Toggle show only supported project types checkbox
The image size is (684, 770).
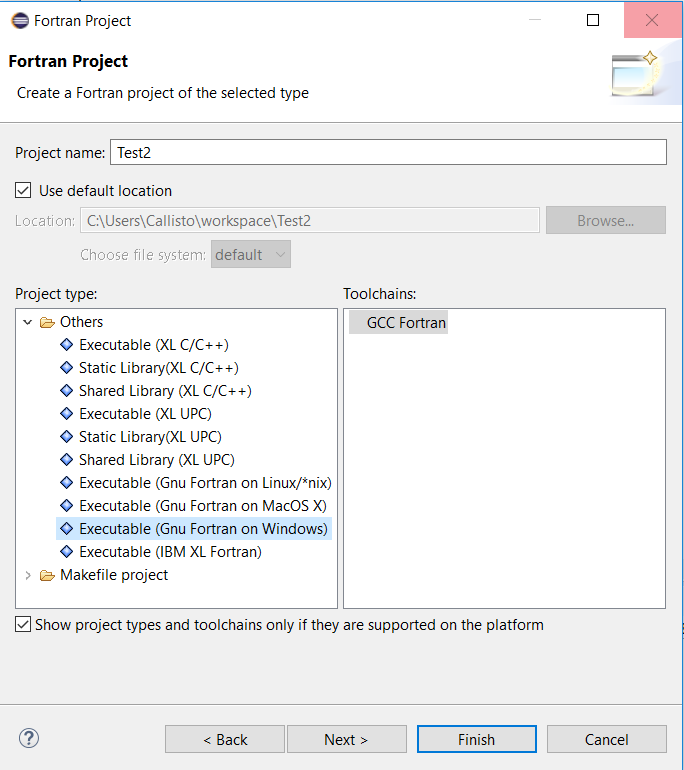point(23,624)
